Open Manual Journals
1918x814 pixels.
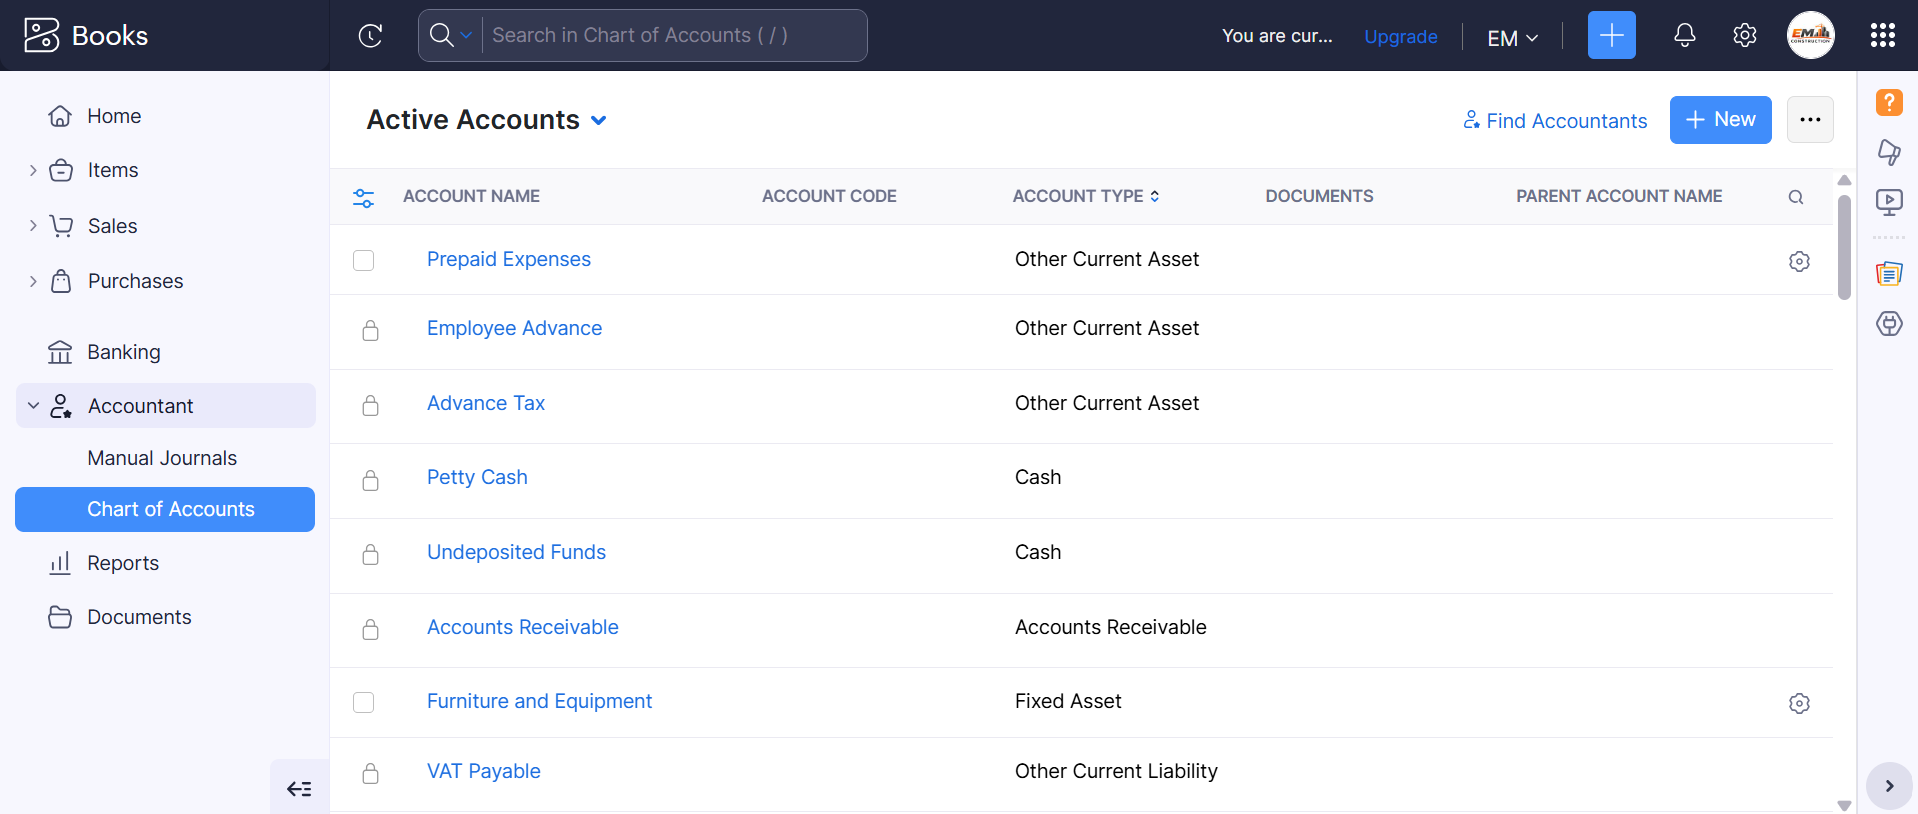162,458
